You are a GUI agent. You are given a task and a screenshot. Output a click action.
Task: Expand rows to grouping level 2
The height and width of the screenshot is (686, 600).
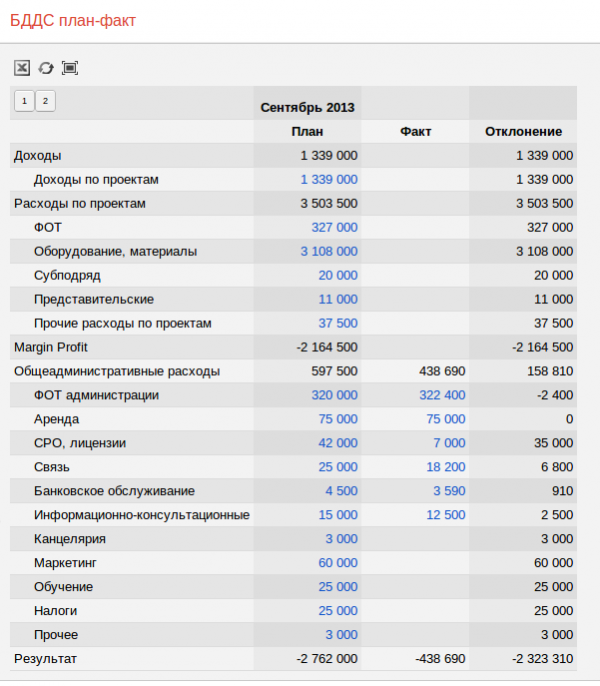[x=45, y=100]
